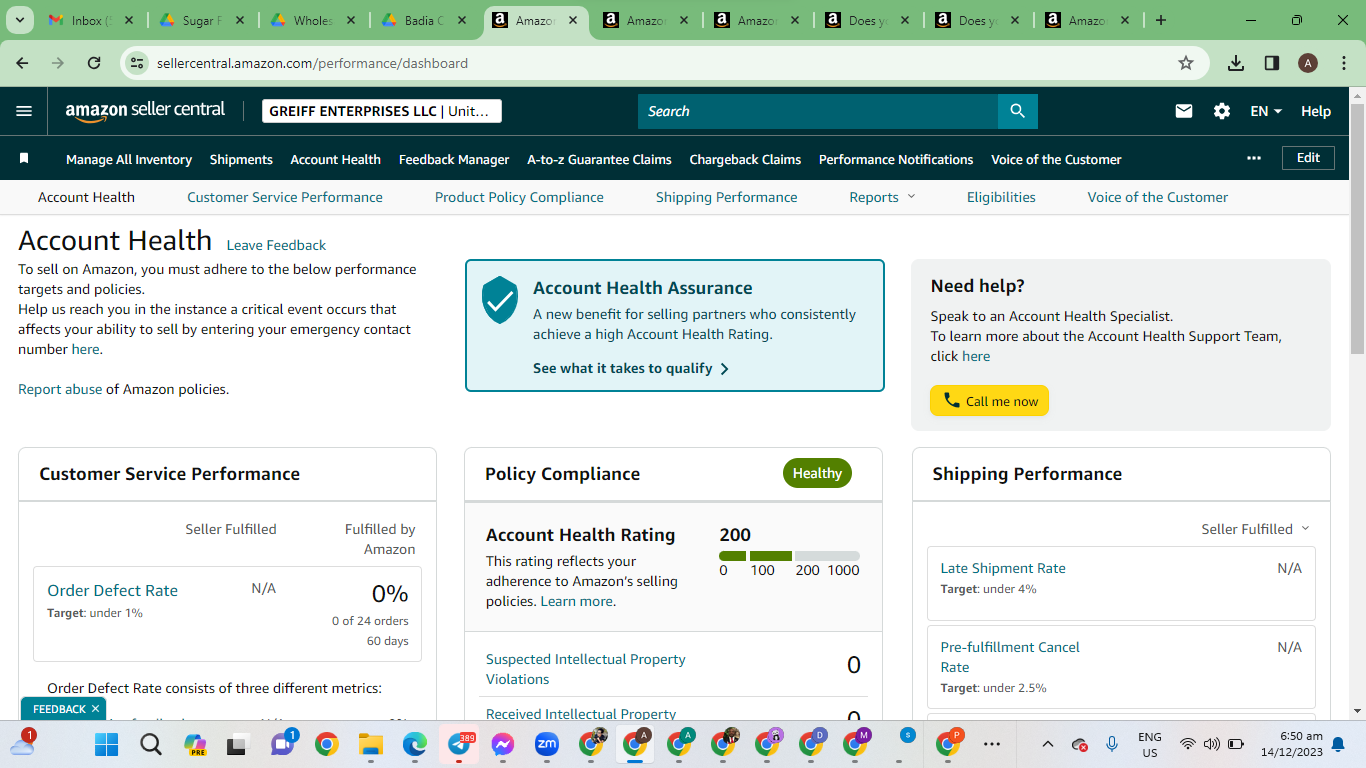This screenshot has height=768, width=1366.
Task: Switch to Shipping Performance tab
Action: point(727,197)
